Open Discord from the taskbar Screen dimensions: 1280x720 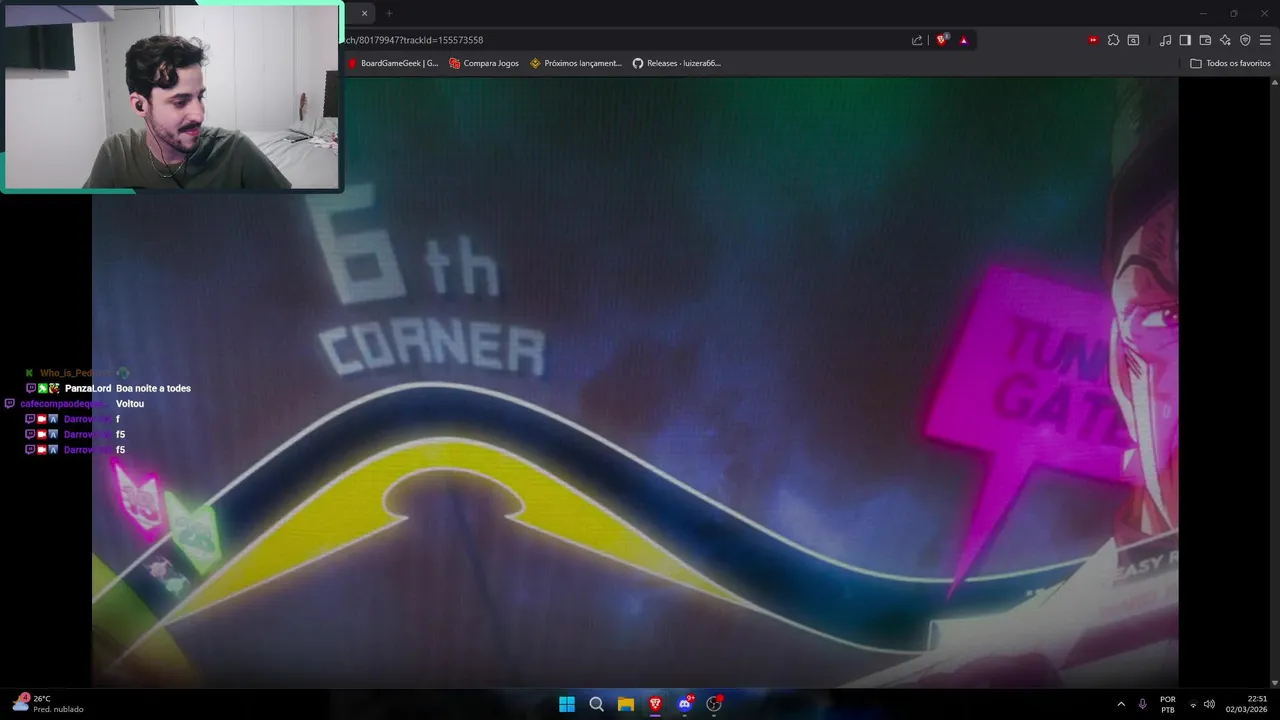tap(685, 704)
